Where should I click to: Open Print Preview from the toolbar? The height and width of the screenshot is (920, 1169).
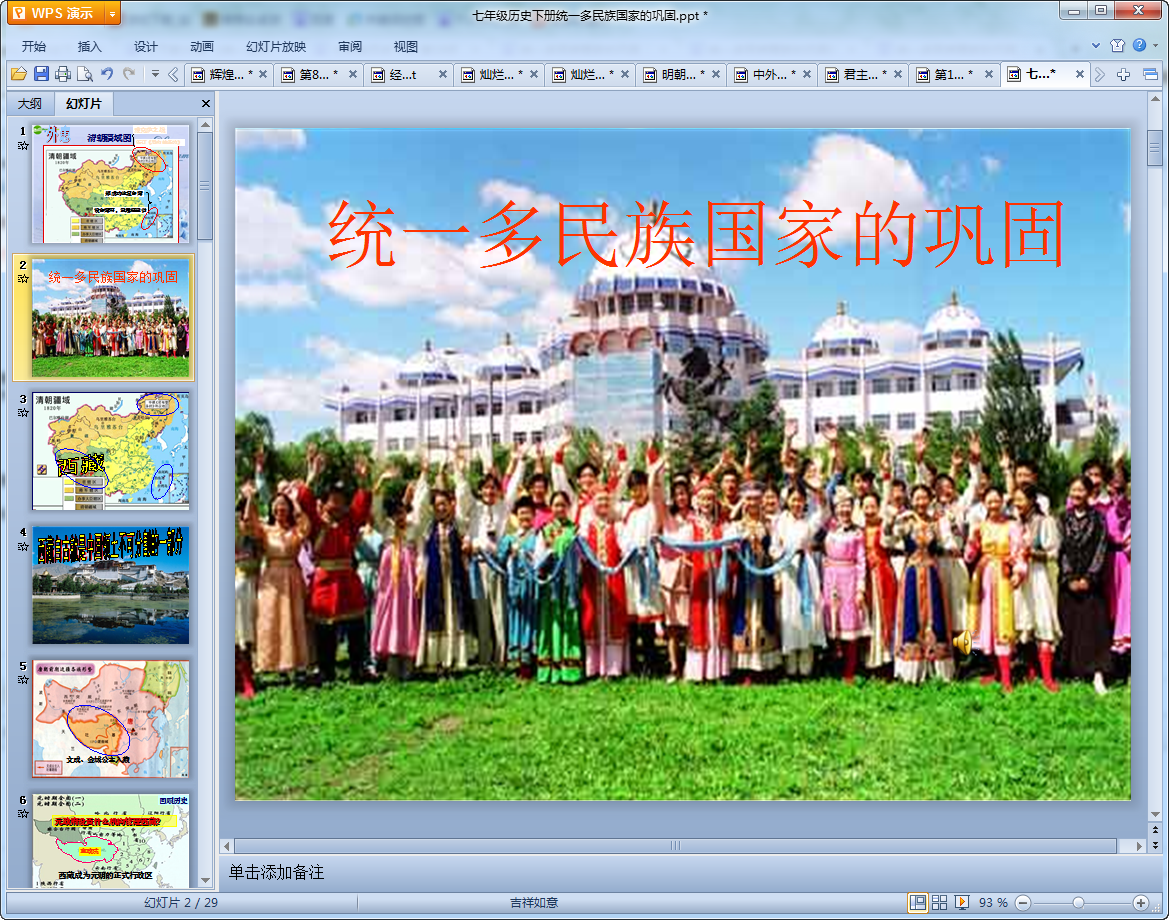click(85, 74)
